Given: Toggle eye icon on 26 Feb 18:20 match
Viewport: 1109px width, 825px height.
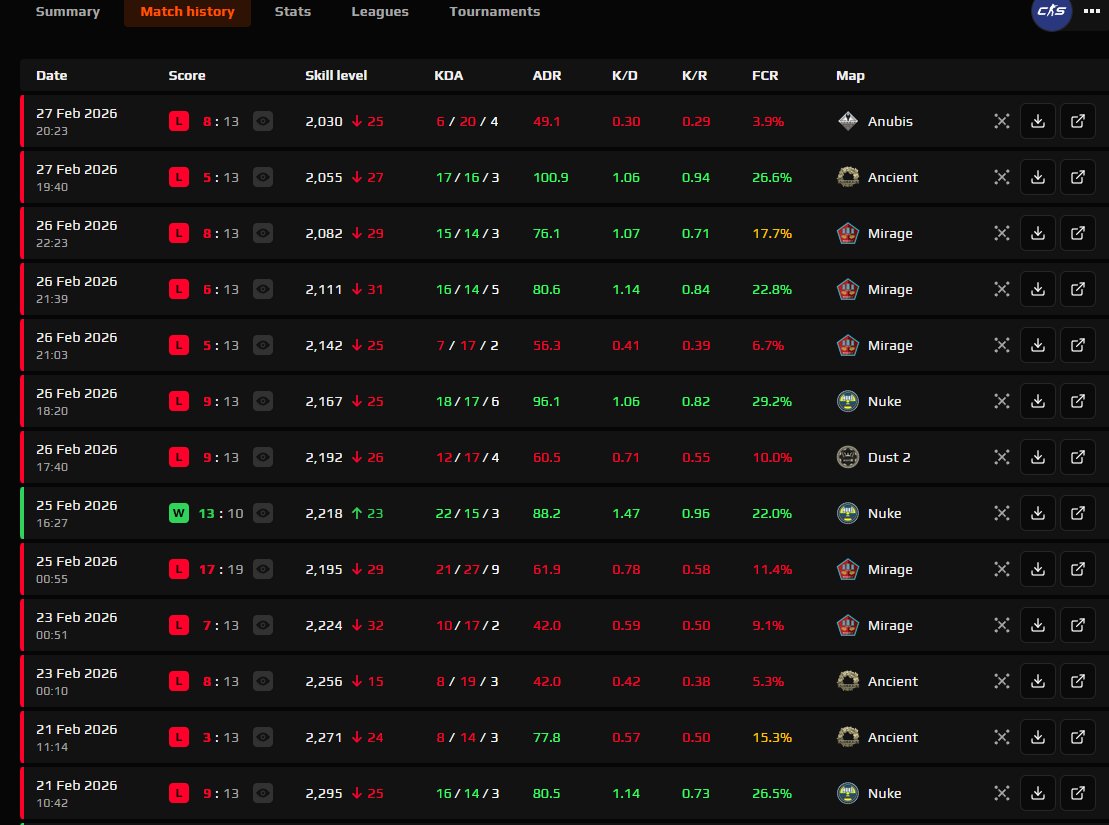Looking at the screenshot, I should click(x=262, y=401).
